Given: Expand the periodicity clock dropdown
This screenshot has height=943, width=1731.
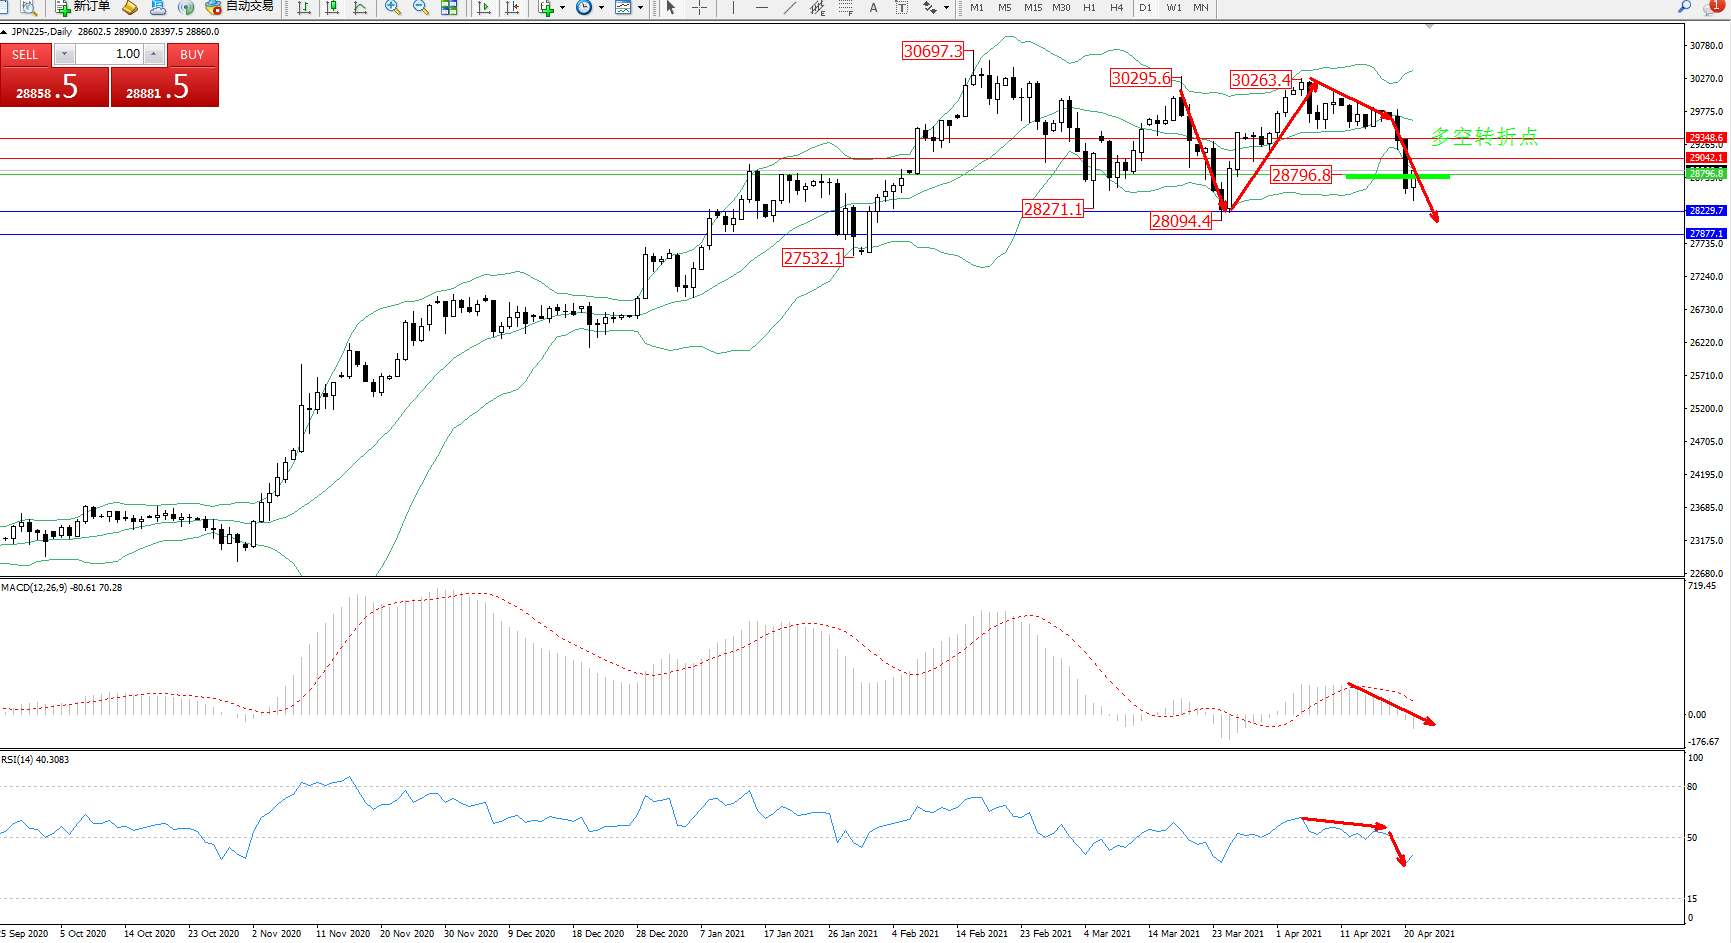Looking at the screenshot, I should click(x=601, y=8).
